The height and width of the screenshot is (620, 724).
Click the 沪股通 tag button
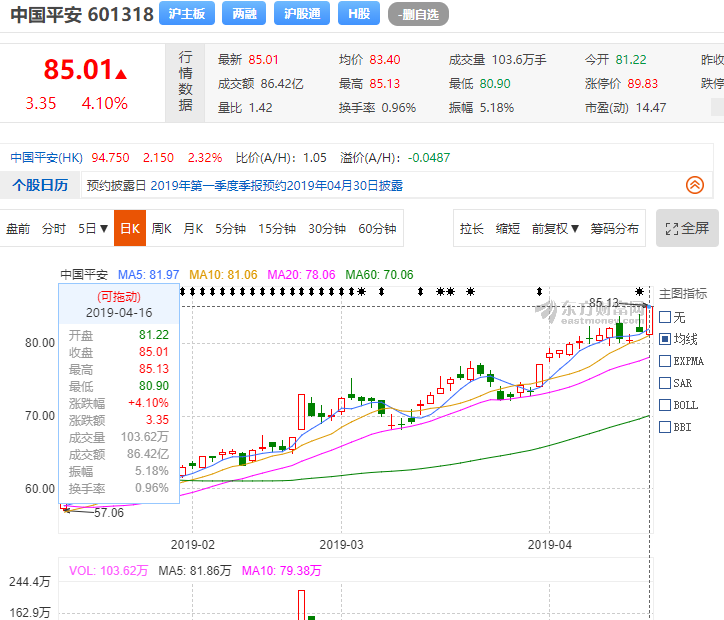[x=302, y=13]
